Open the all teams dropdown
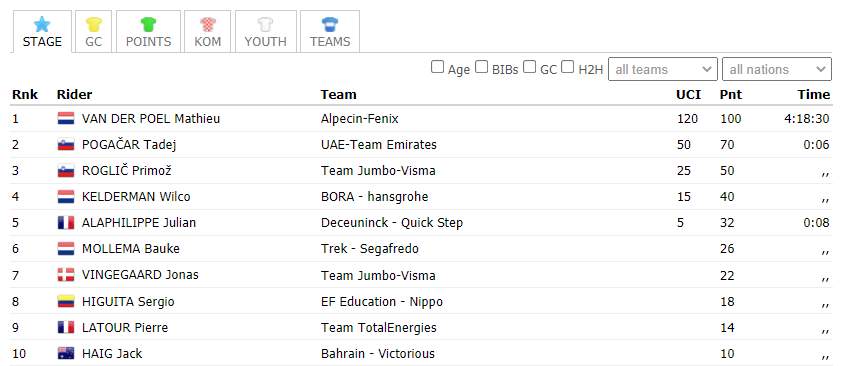Viewport: 845px width, 366px height. point(663,69)
